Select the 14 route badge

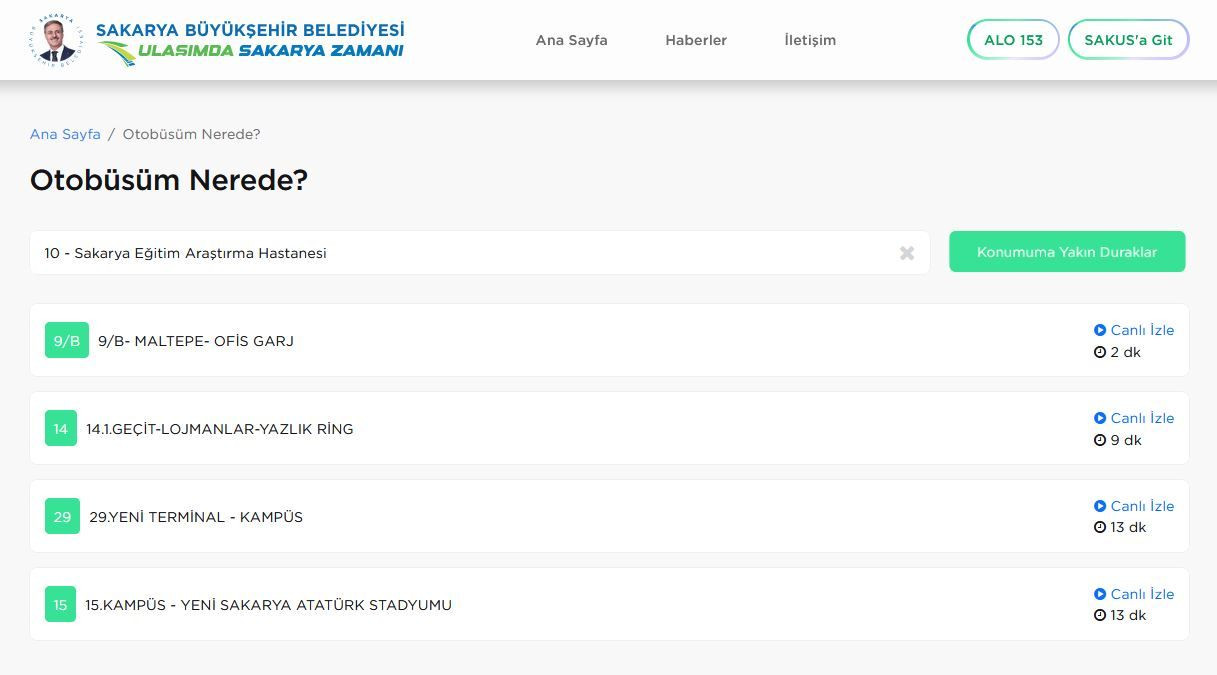pos(61,428)
